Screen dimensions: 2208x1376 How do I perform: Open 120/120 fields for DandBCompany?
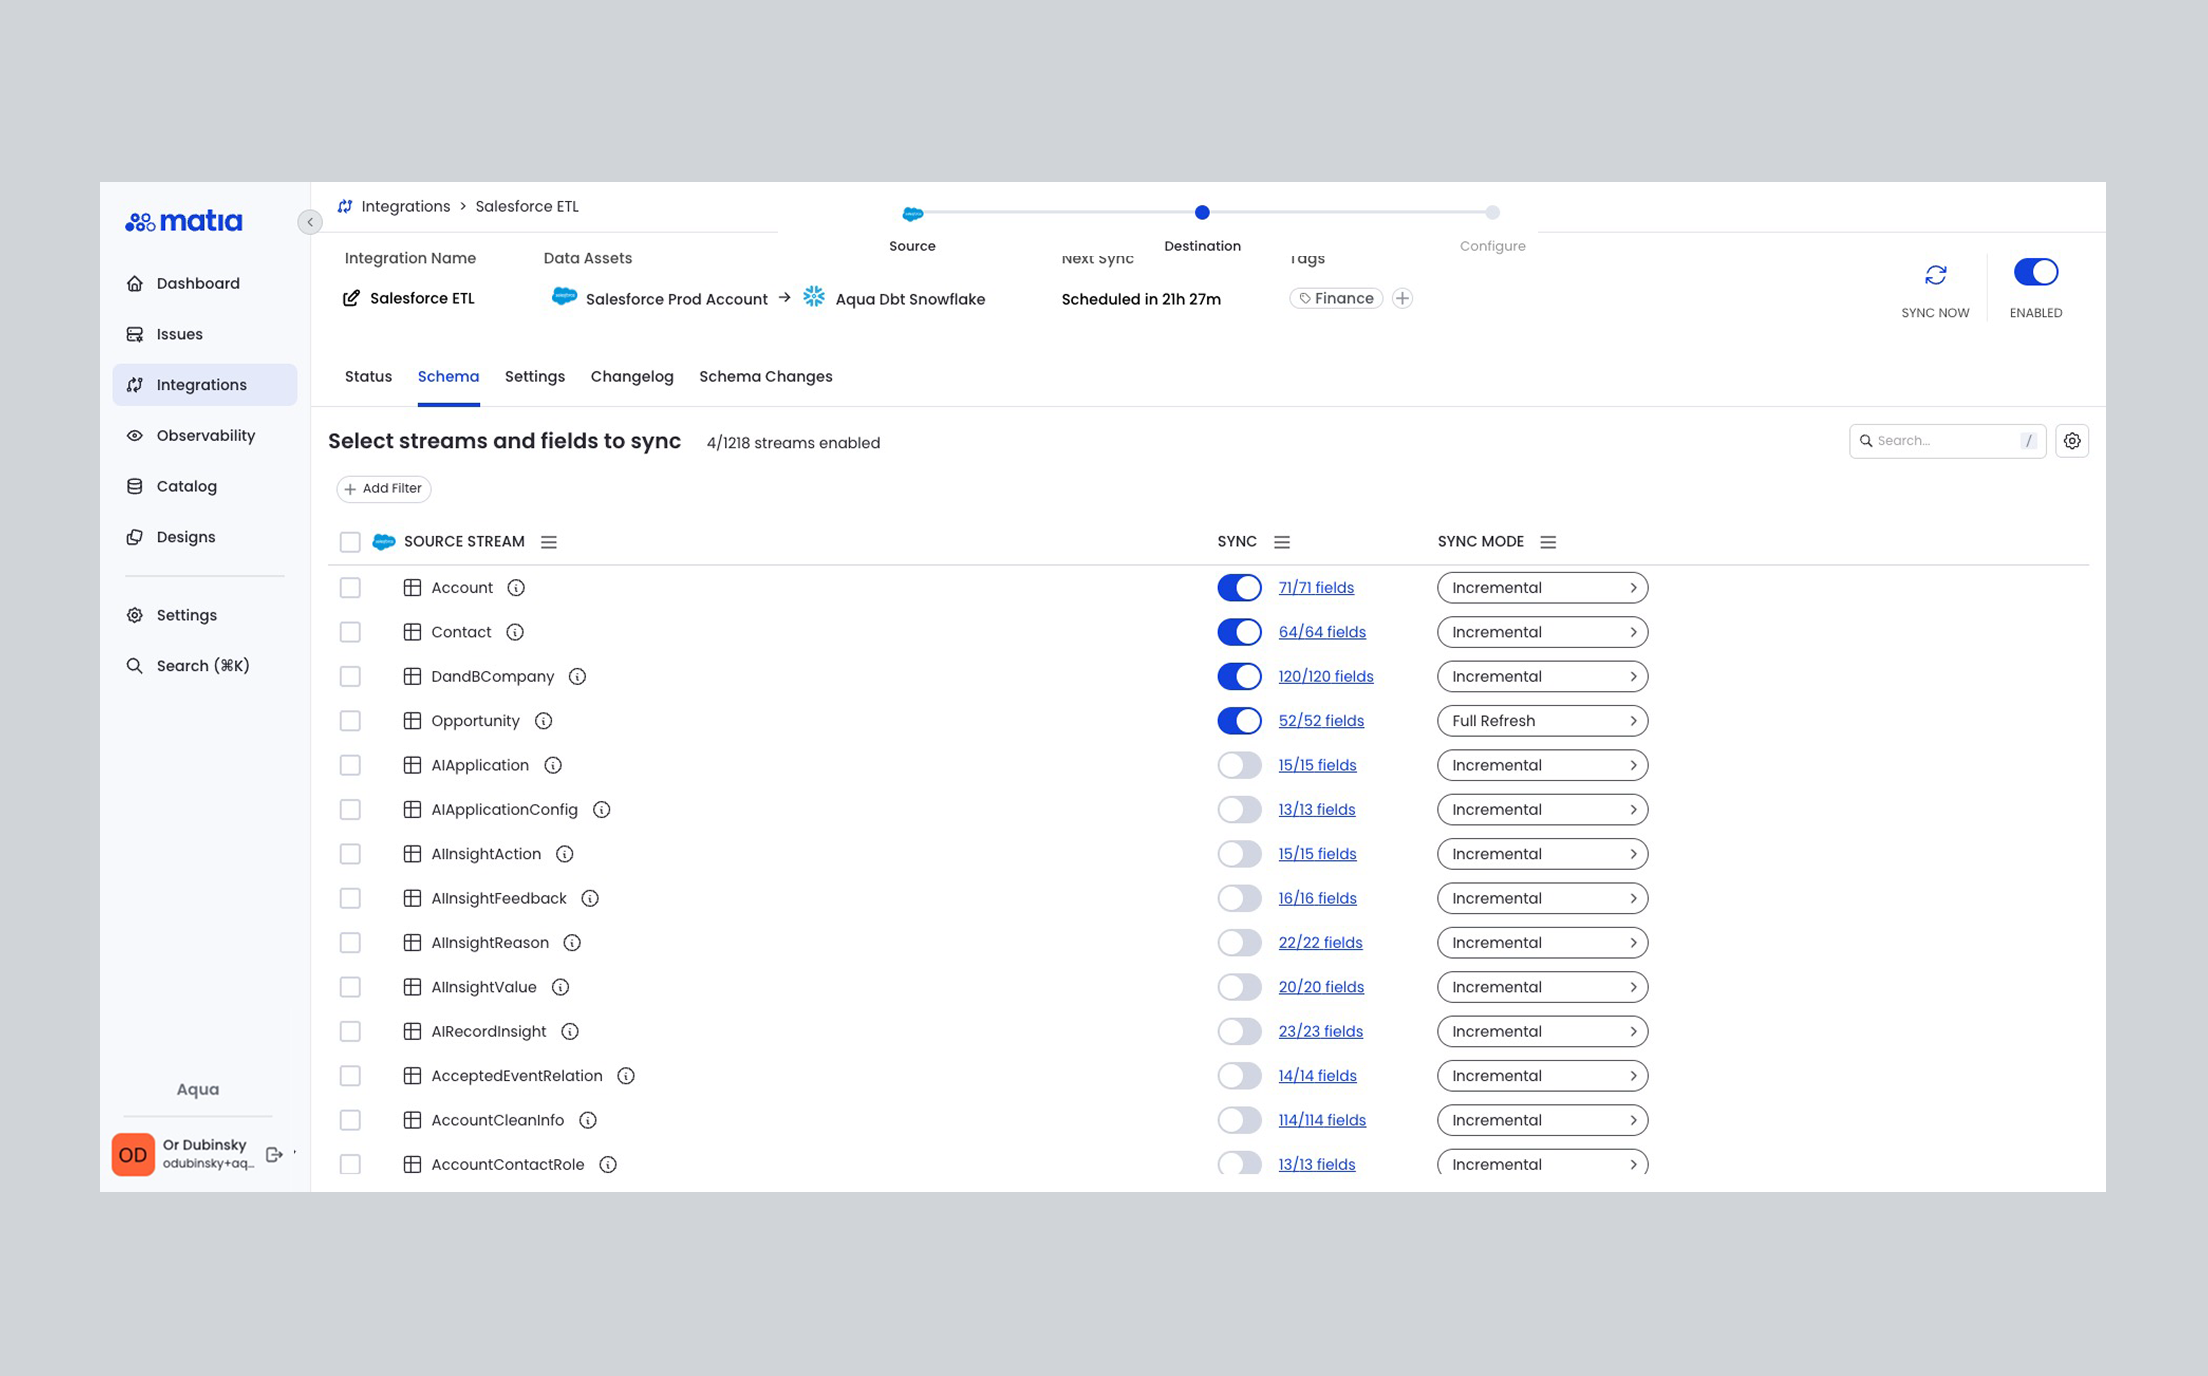pos(1325,676)
